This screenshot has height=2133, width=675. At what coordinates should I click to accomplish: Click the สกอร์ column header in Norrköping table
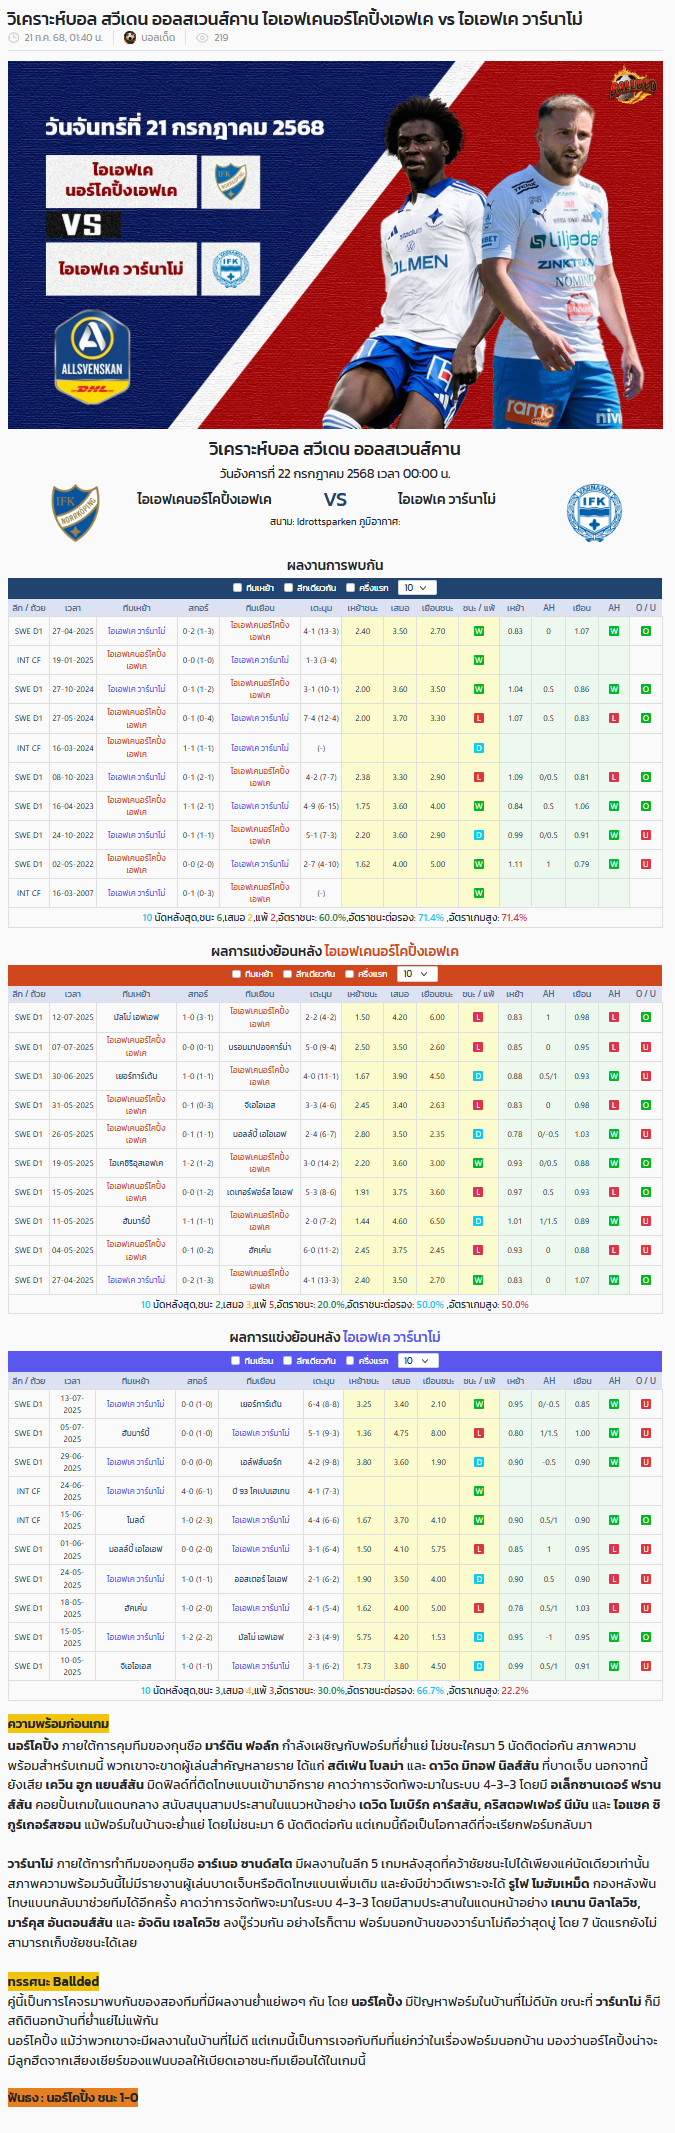pos(198,994)
